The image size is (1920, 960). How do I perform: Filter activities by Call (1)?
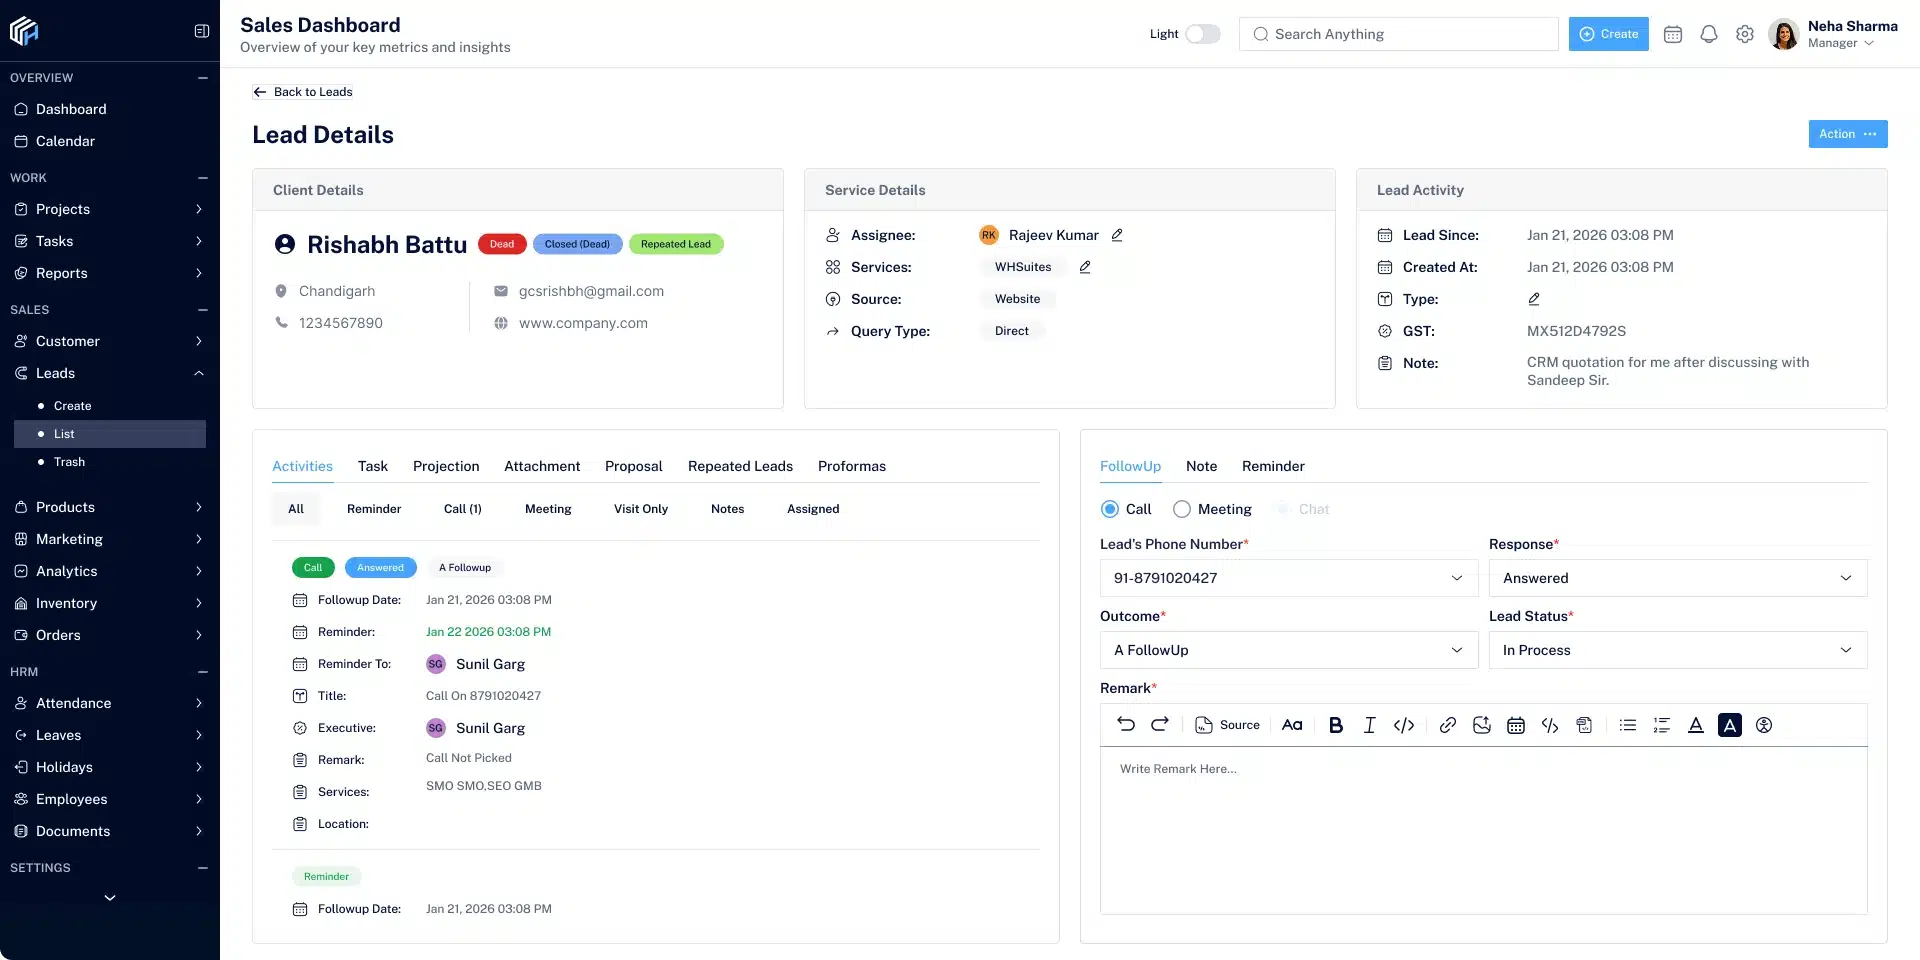pyautogui.click(x=463, y=509)
